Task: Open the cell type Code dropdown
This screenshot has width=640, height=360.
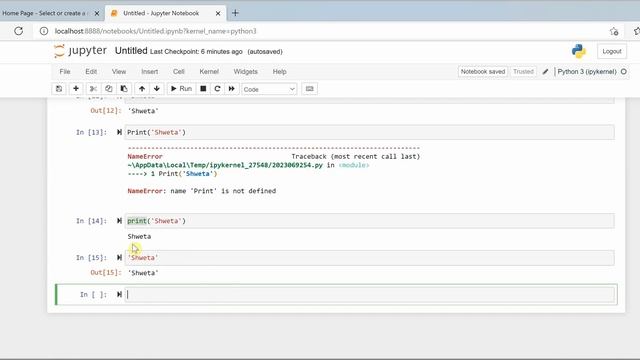Action: (x=269, y=89)
